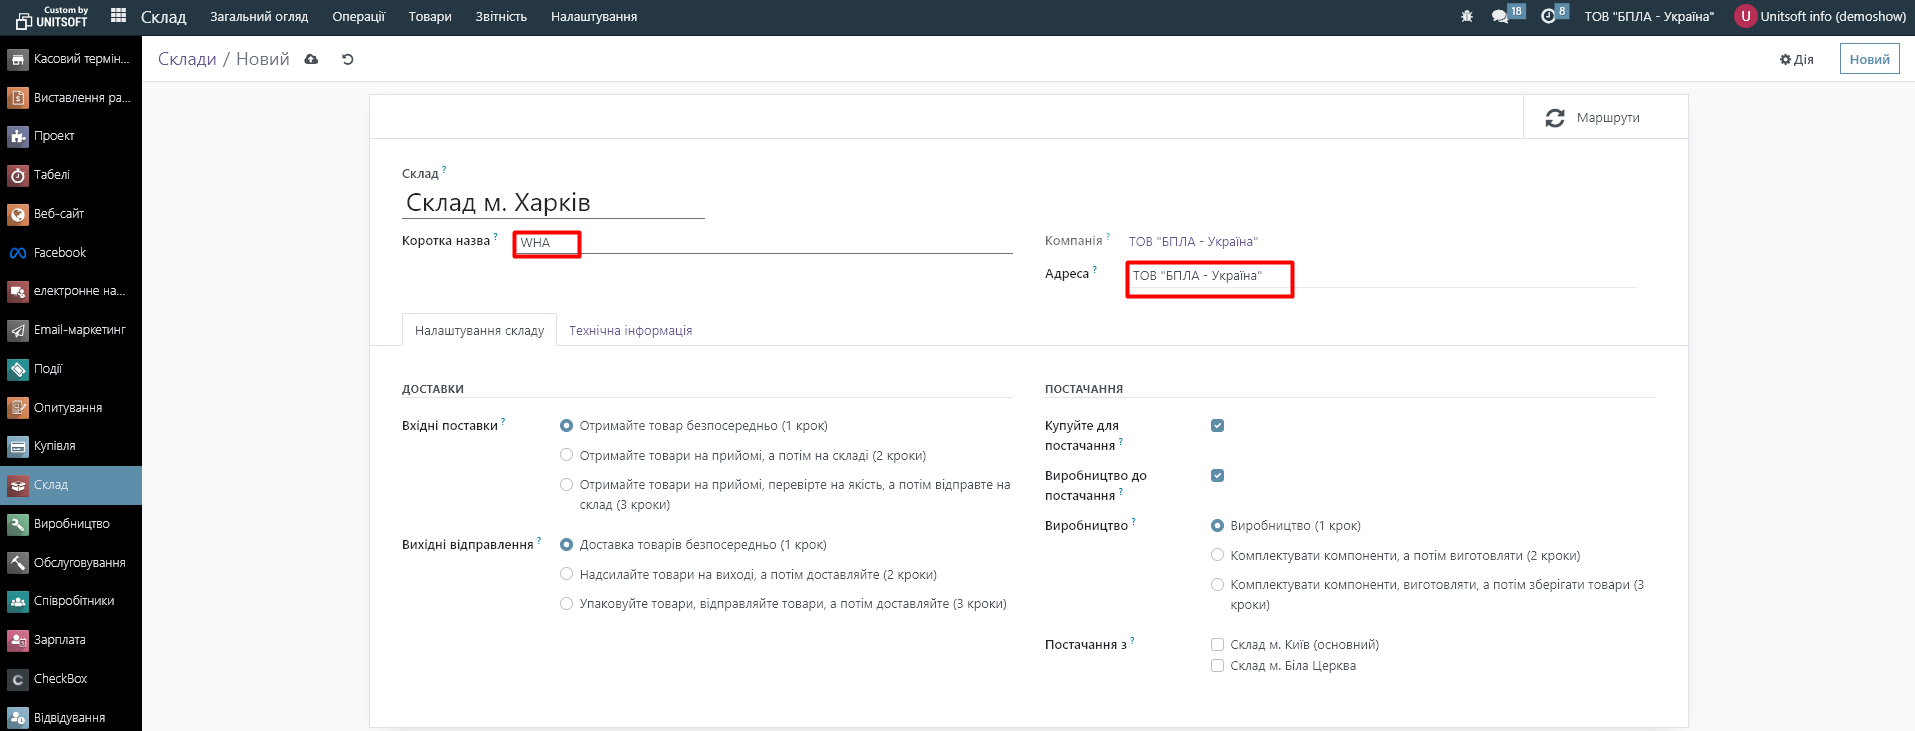Click the cloud save icon
This screenshot has width=1915, height=731.
click(312, 60)
